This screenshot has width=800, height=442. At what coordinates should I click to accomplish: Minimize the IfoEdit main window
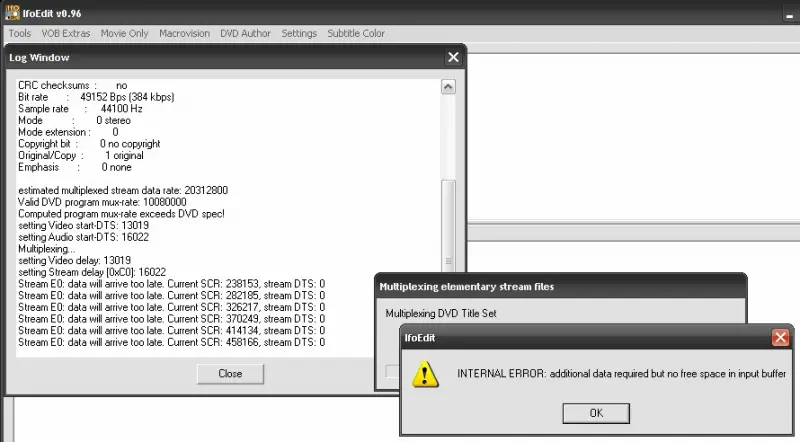tap(789, 15)
